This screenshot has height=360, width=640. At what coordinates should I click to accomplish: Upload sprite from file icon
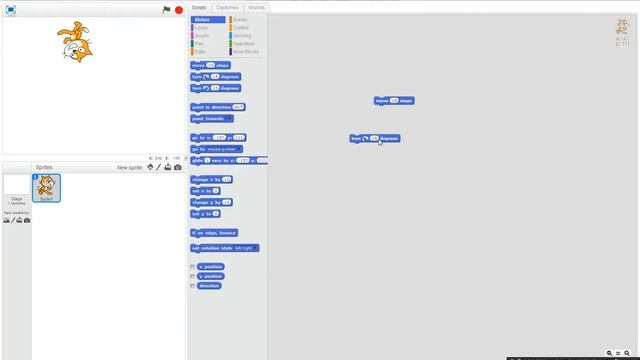[x=168, y=167]
